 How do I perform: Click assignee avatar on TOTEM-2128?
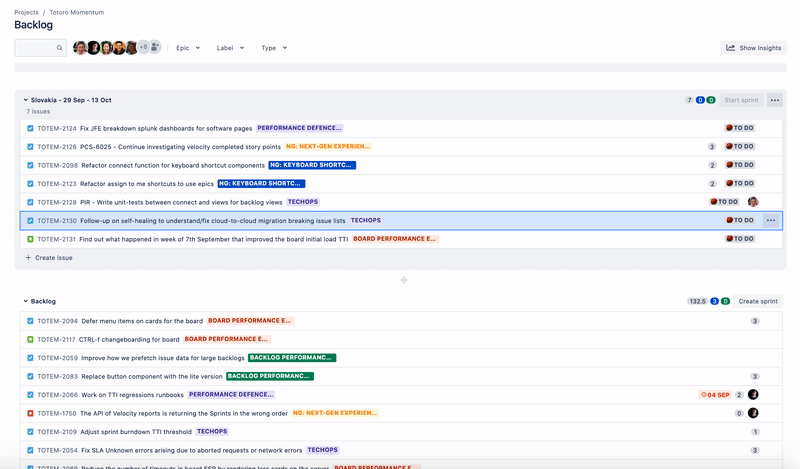coord(753,202)
